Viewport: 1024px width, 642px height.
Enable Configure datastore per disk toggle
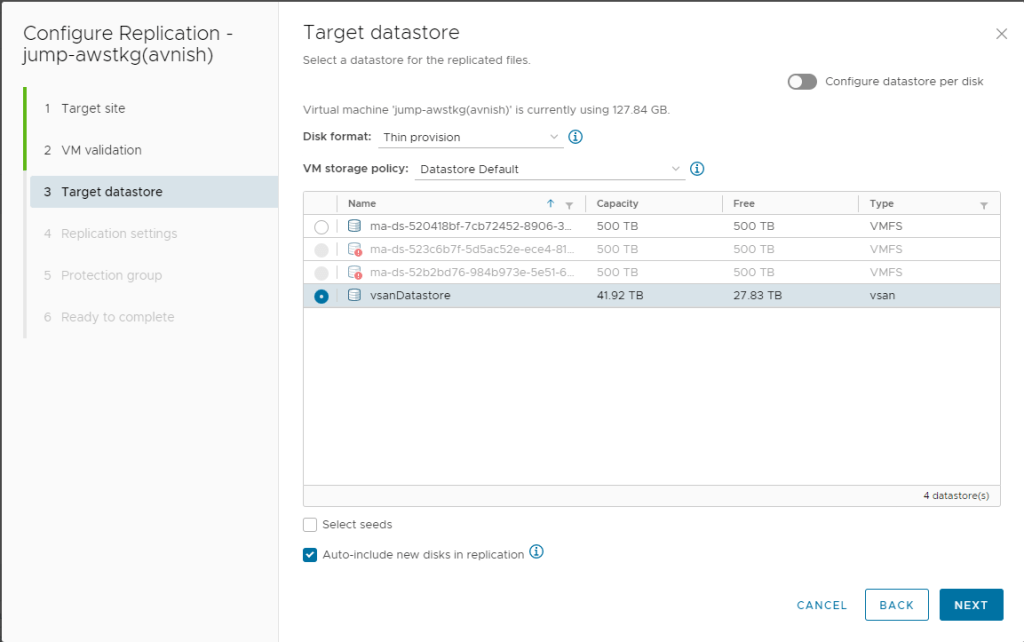coord(802,82)
